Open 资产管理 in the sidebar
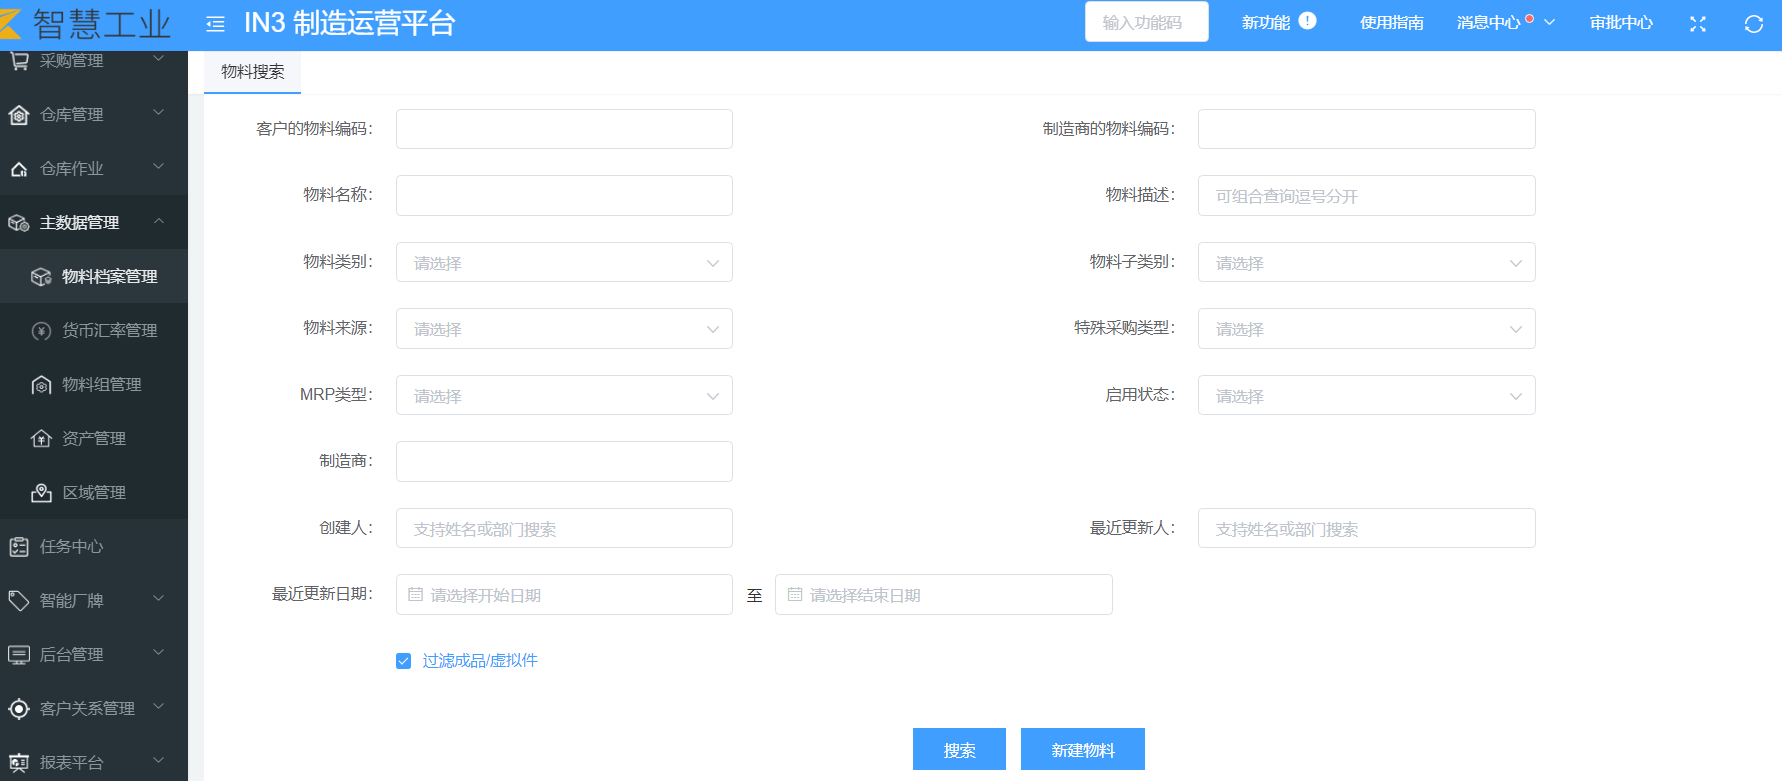The width and height of the screenshot is (1782, 781). 93,439
